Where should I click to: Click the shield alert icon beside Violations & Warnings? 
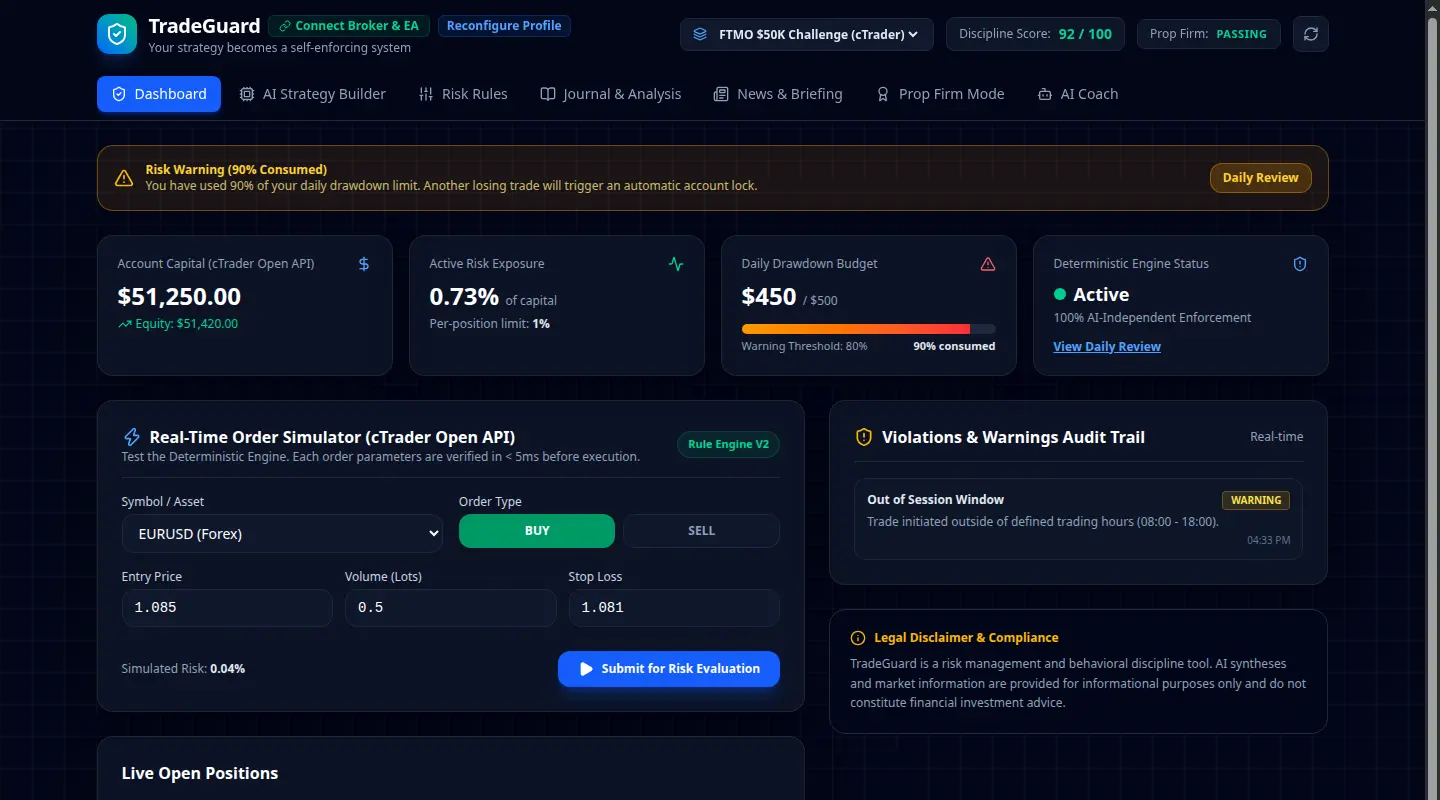864,437
